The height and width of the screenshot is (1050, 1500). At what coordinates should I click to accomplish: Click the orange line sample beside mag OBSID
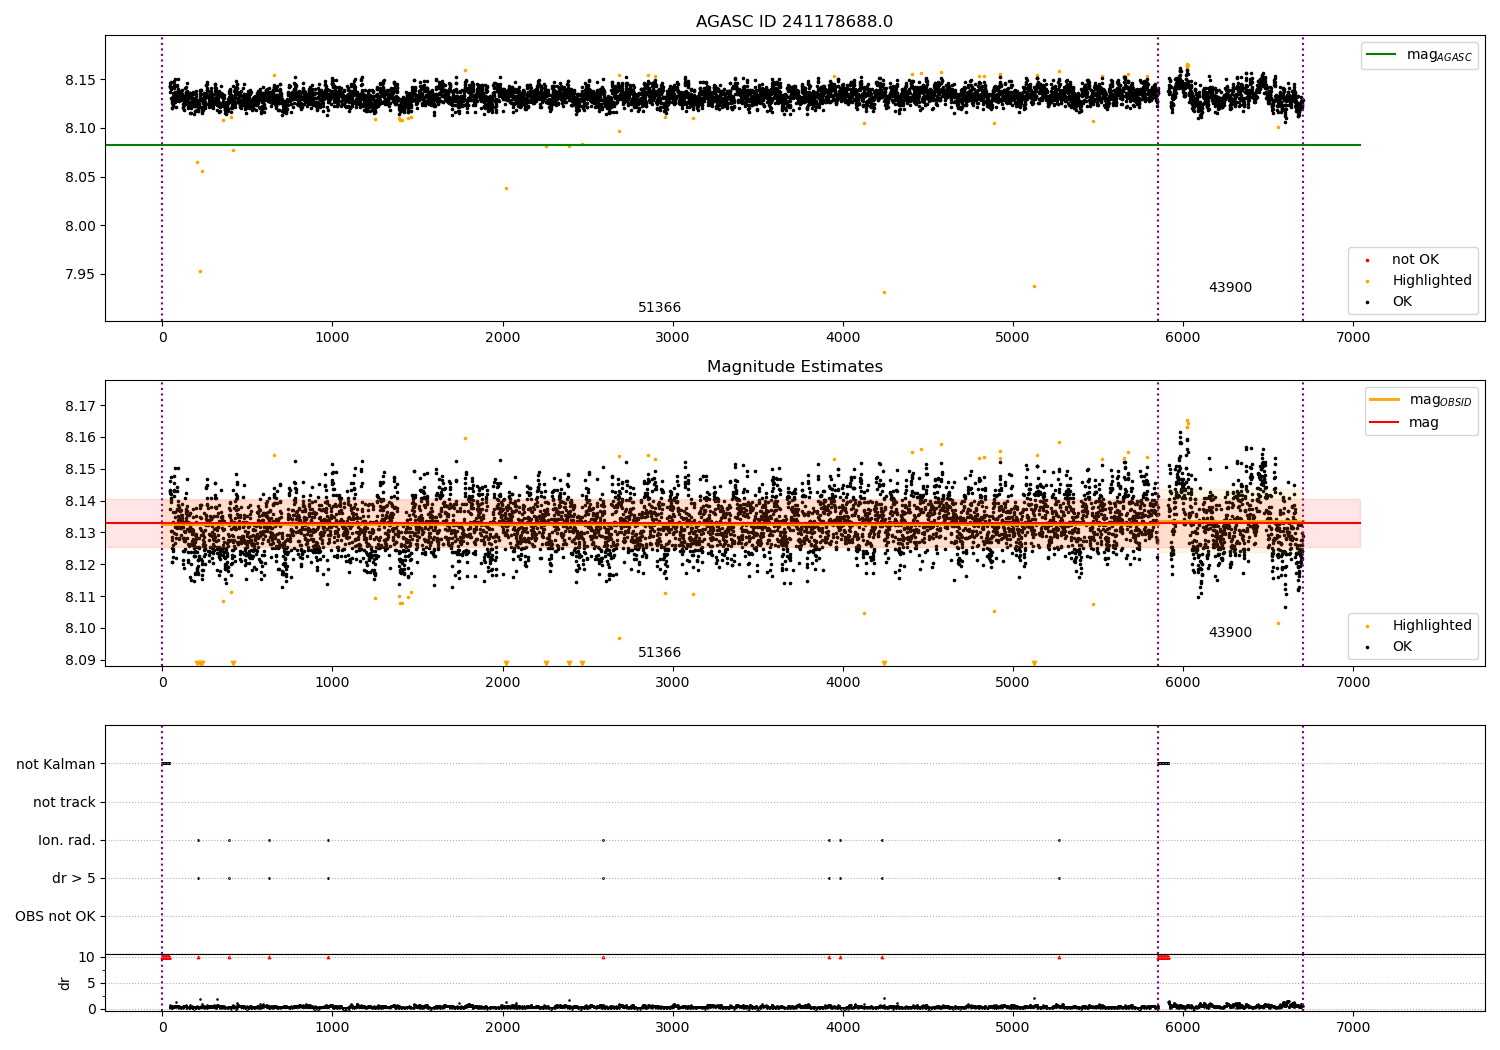tap(1384, 400)
